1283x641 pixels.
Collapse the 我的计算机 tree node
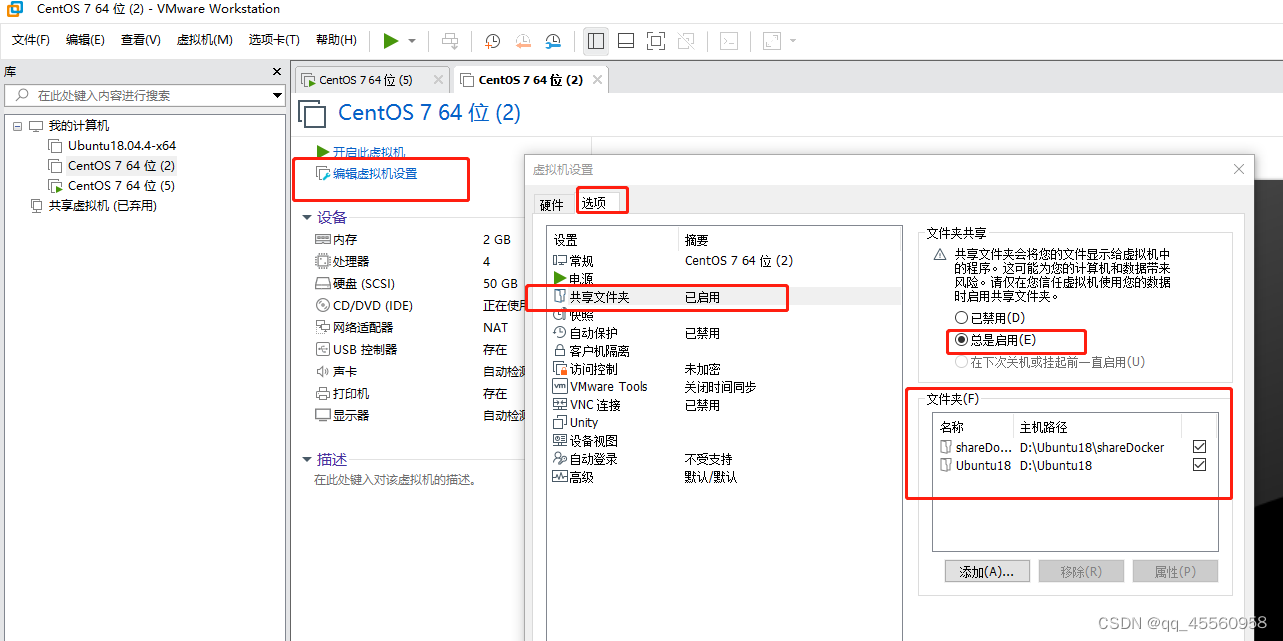(x=17, y=126)
